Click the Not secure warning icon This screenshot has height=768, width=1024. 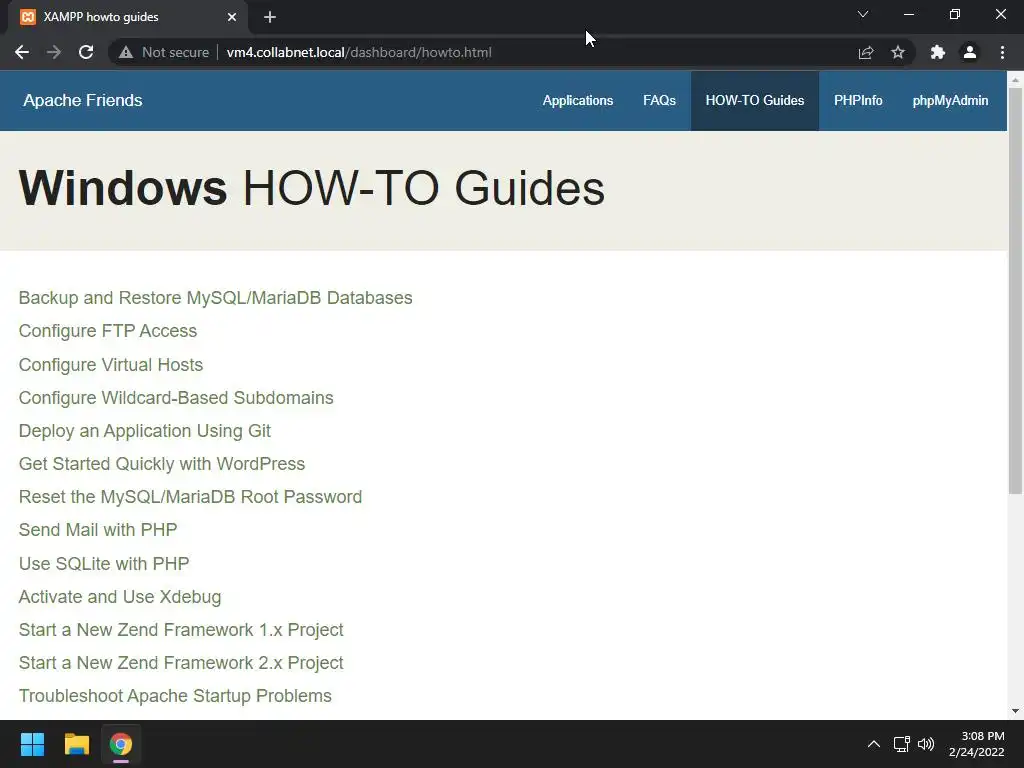point(126,52)
